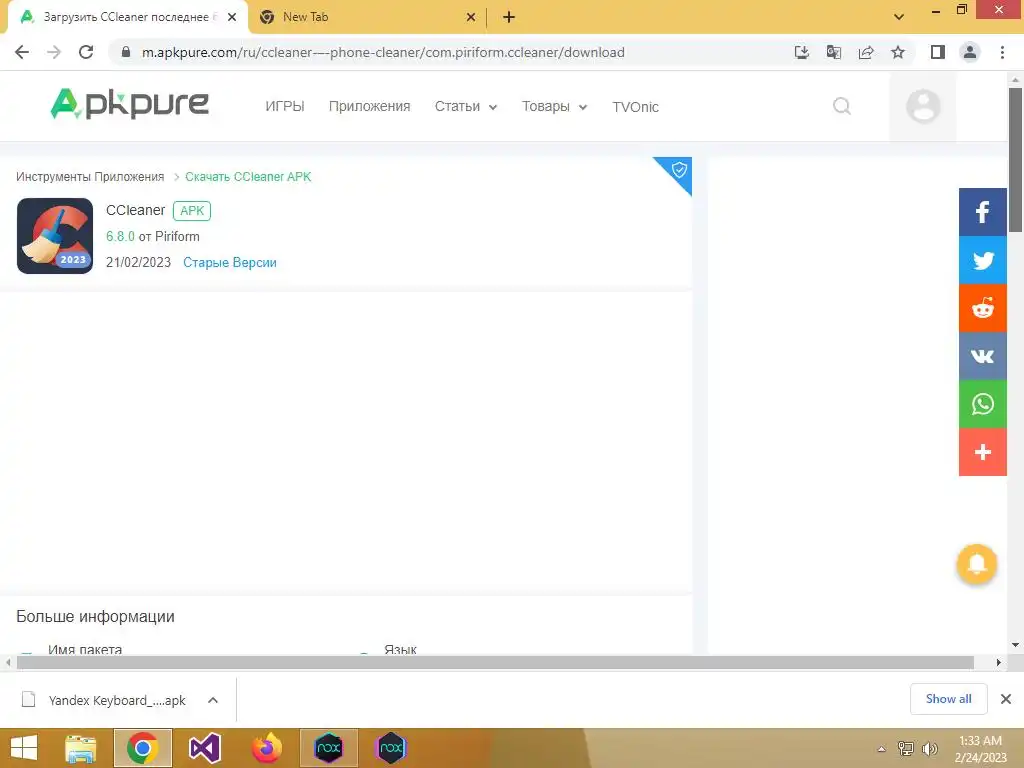The width and height of the screenshot is (1024, 768).
Task: Open Старые Версии link
Action: tap(230, 263)
